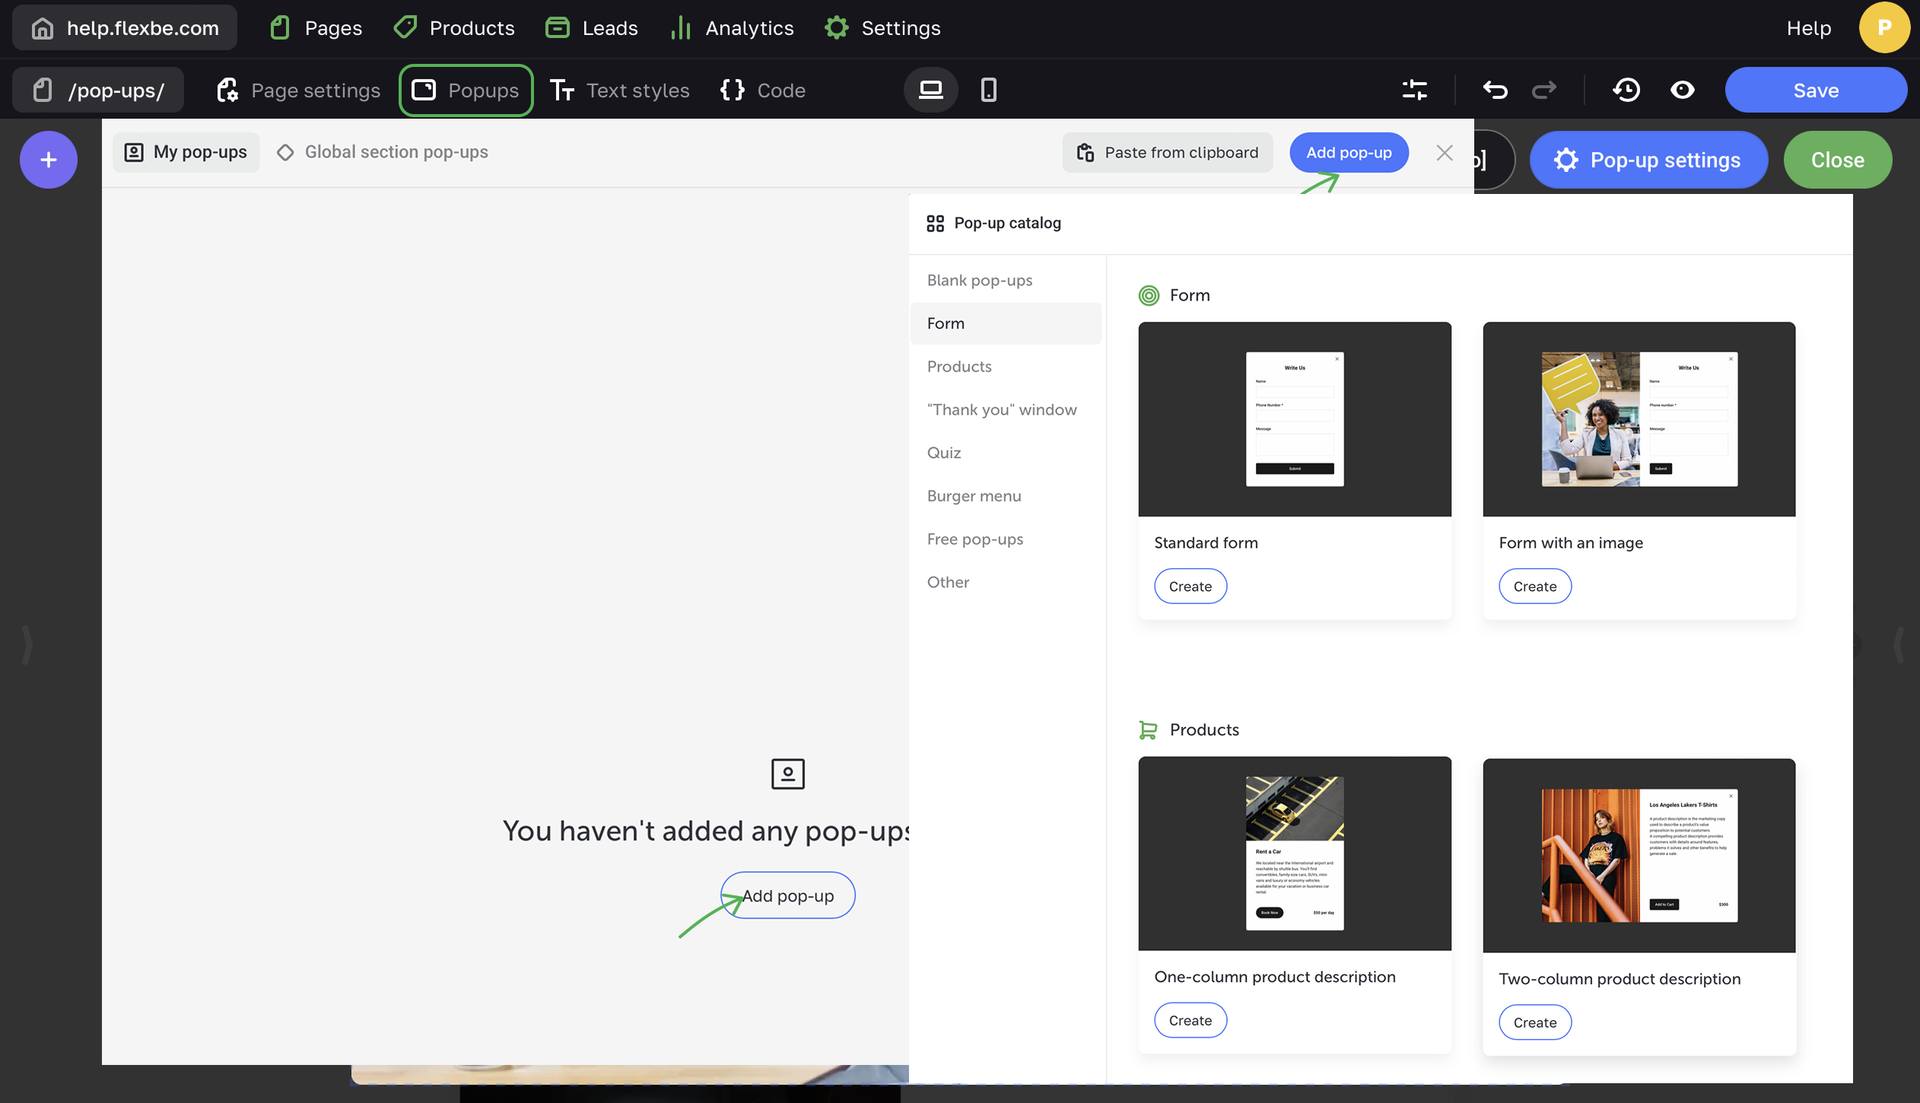Open help.flexbe.com home menu
This screenshot has height=1103, width=1920.
click(125, 28)
